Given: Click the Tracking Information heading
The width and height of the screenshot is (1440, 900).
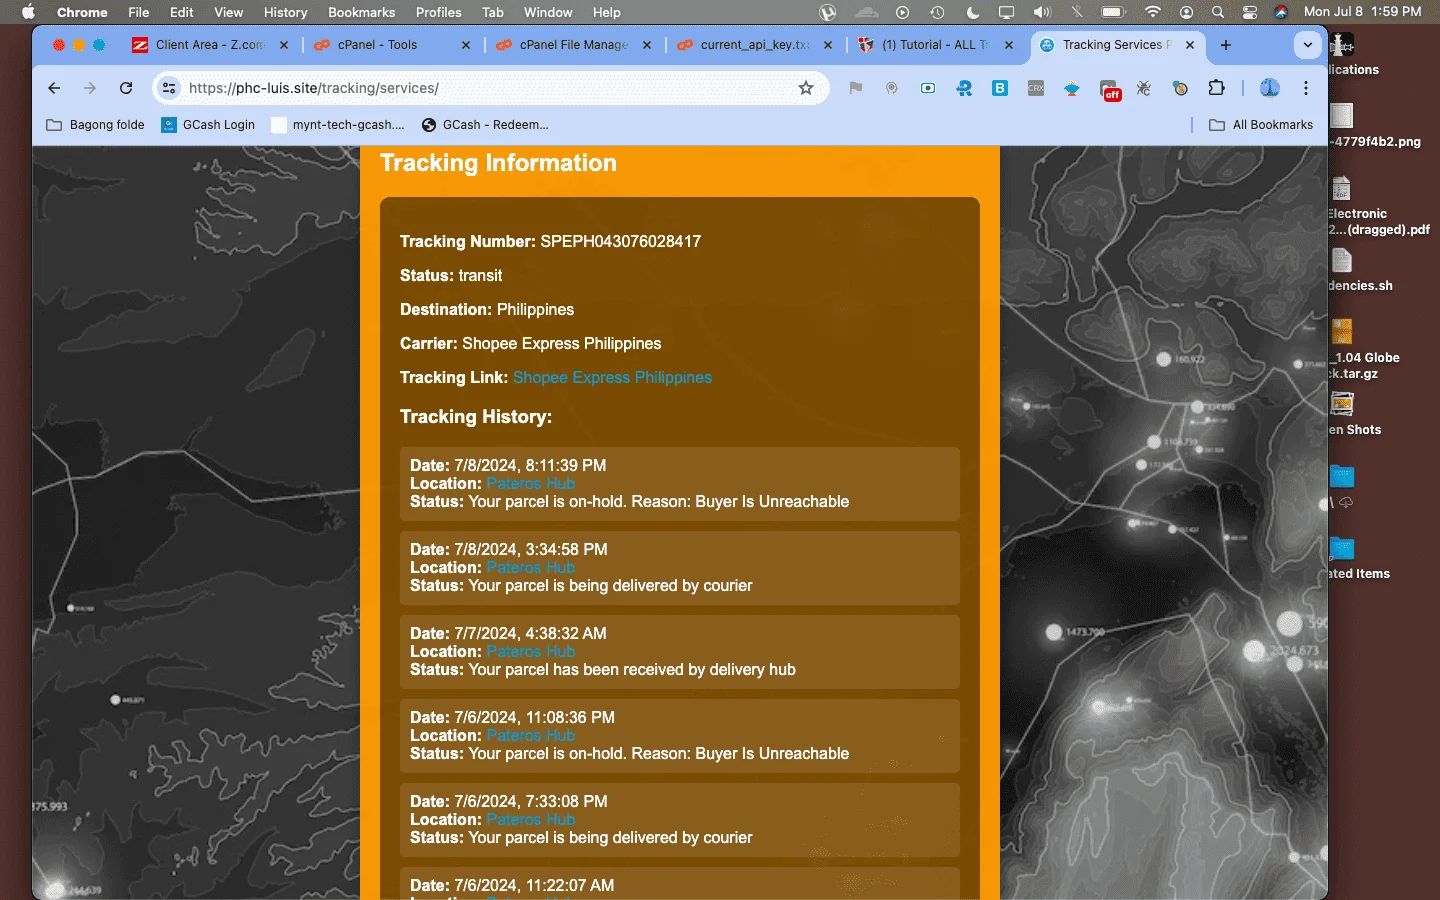Looking at the screenshot, I should [498, 163].
